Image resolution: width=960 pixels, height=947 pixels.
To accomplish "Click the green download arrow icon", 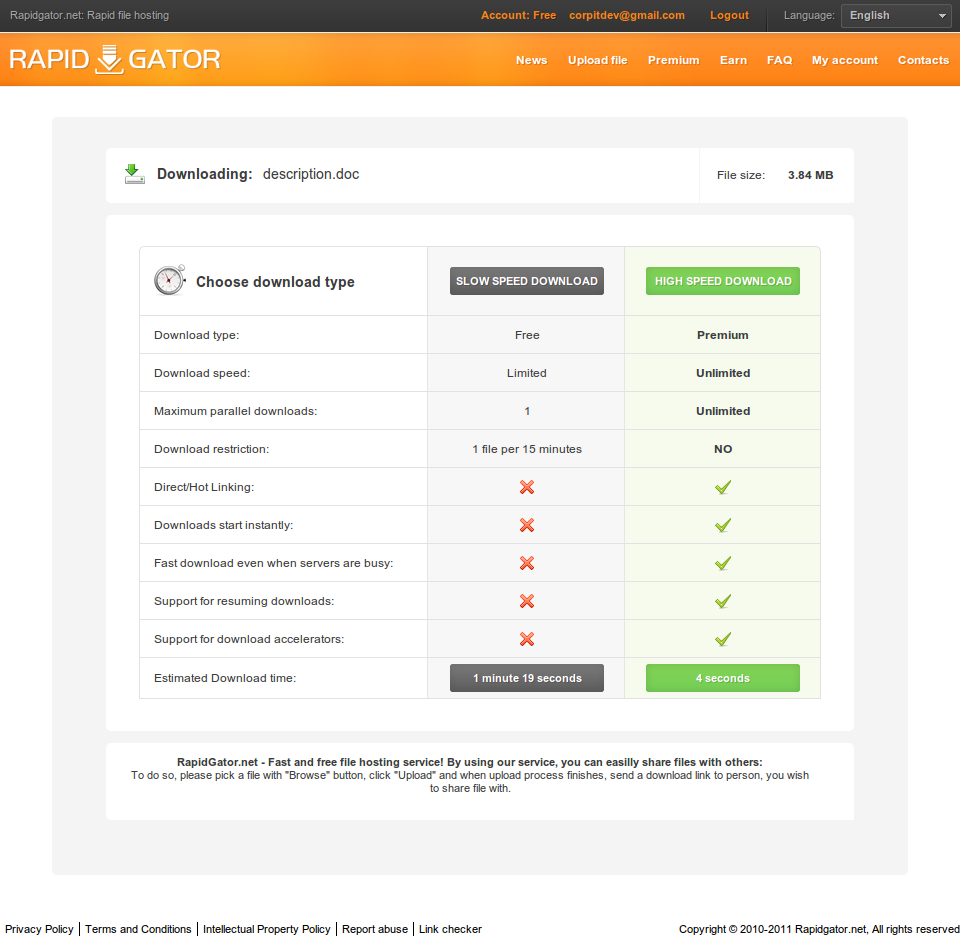I will (x=134, y=174).
